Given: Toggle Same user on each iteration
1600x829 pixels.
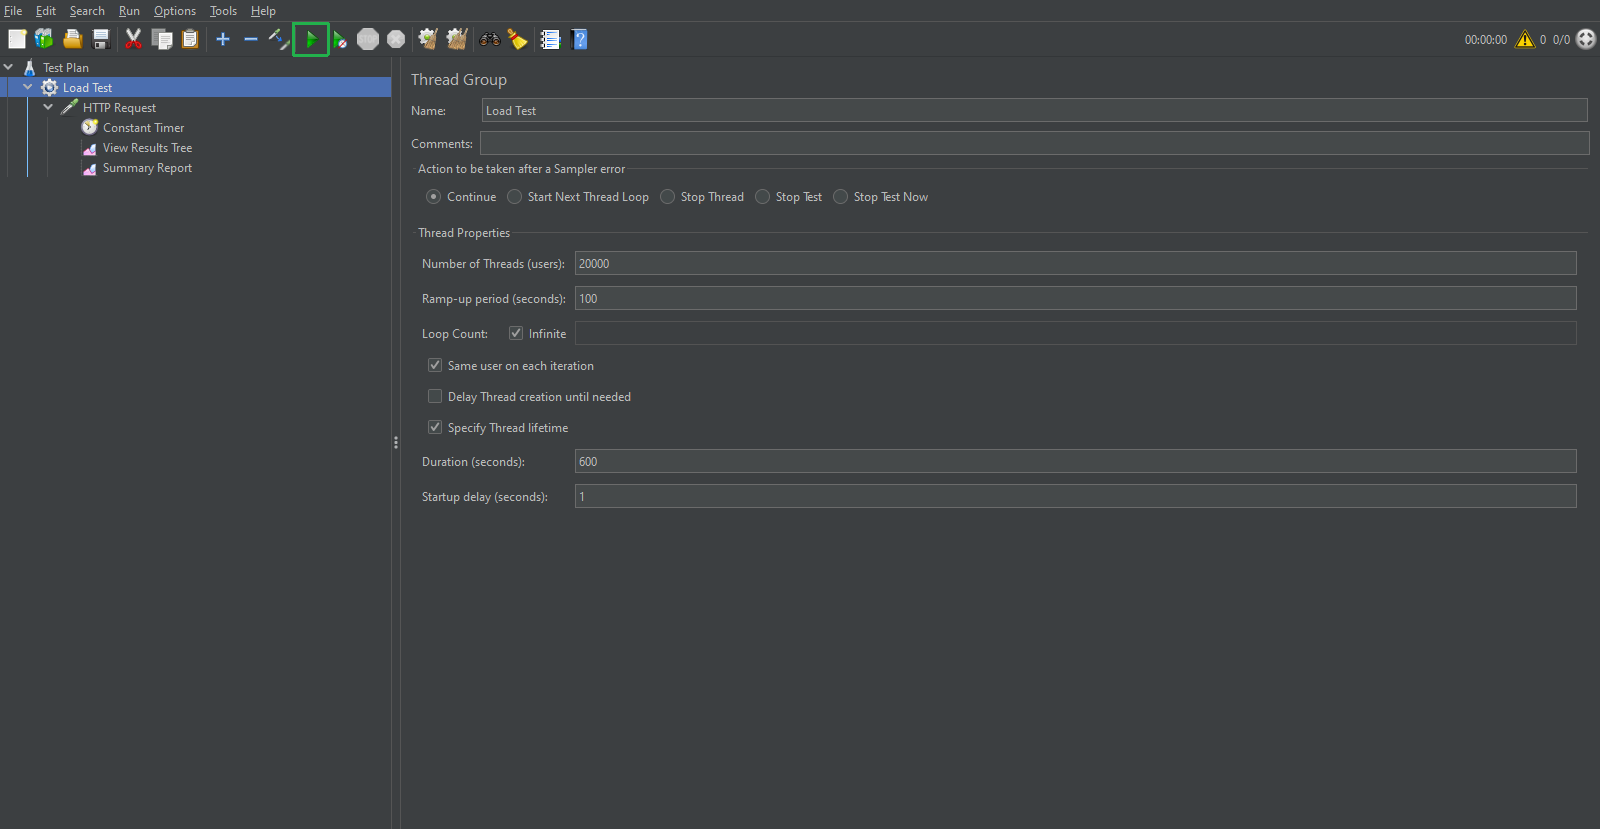Looking at the screenshot, I should (x=435, y=365).
